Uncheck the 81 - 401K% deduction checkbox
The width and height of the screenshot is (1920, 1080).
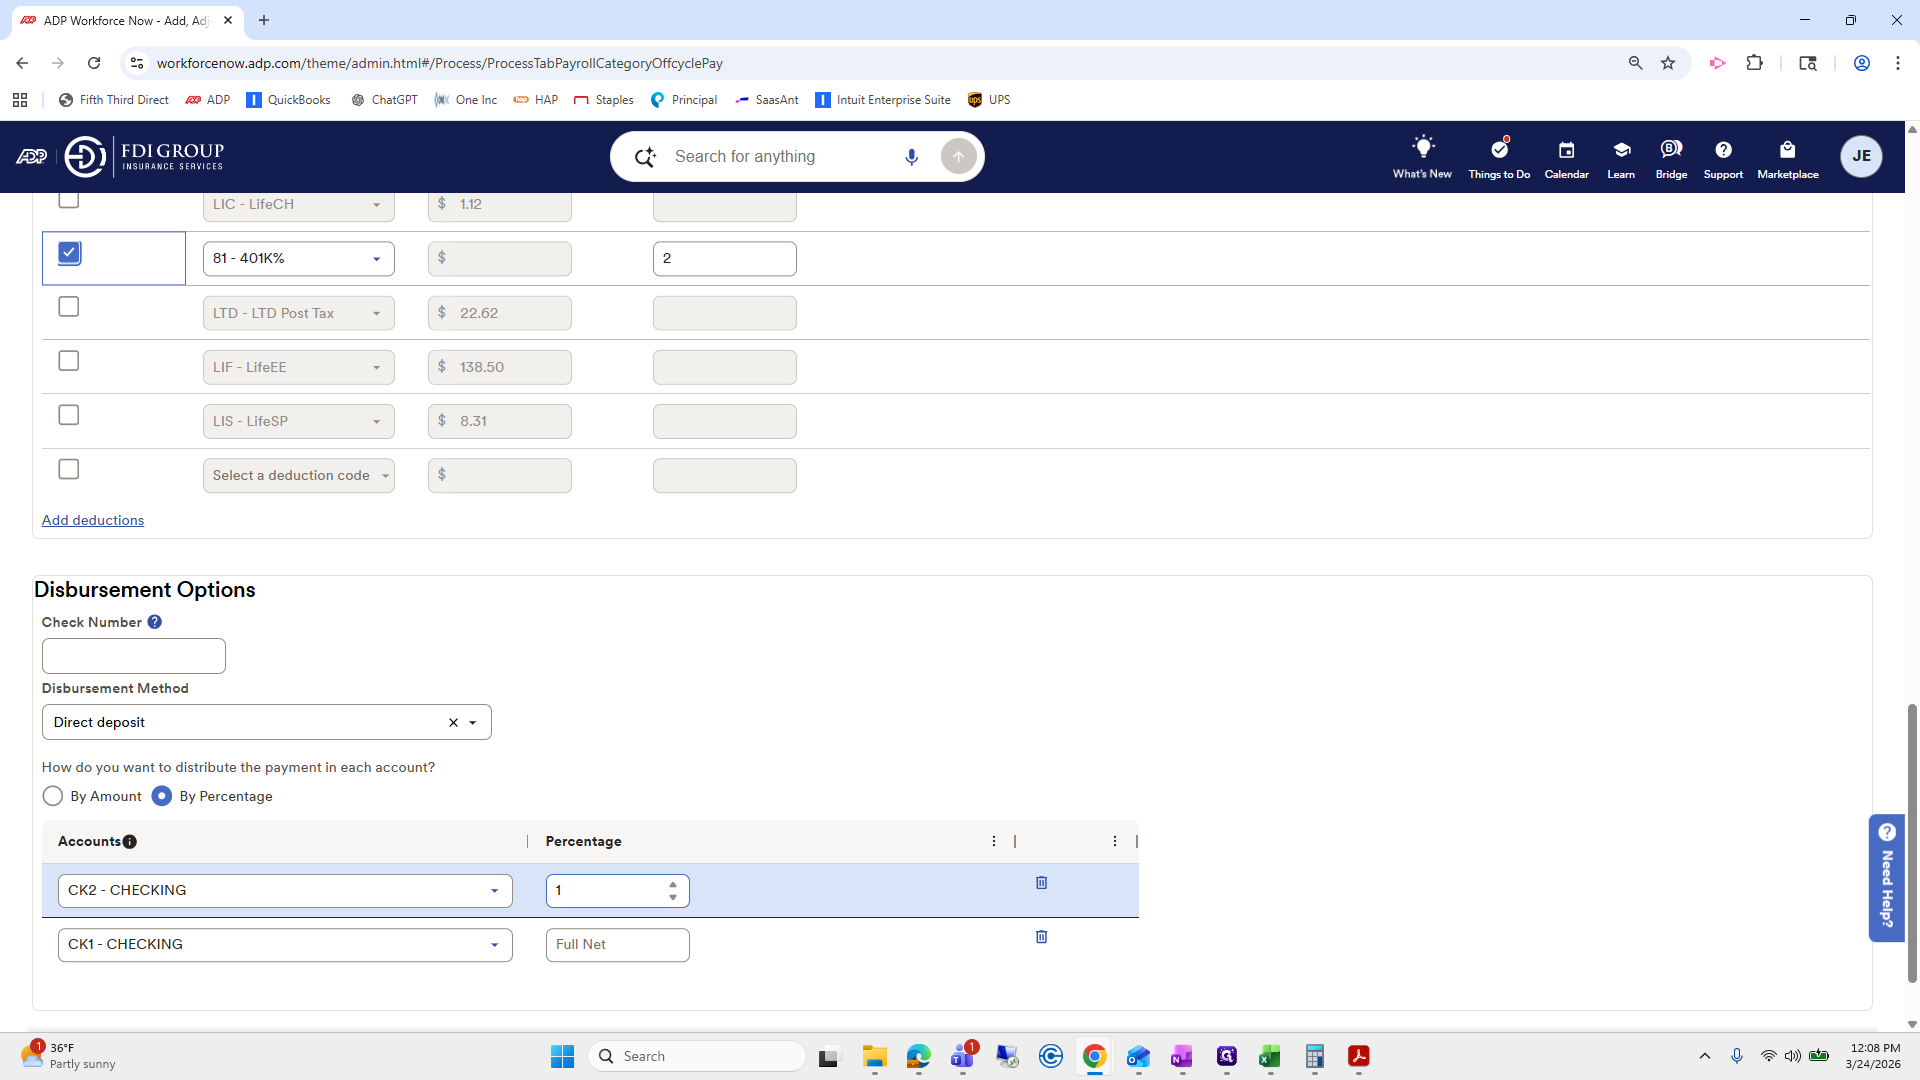point(69,253)
